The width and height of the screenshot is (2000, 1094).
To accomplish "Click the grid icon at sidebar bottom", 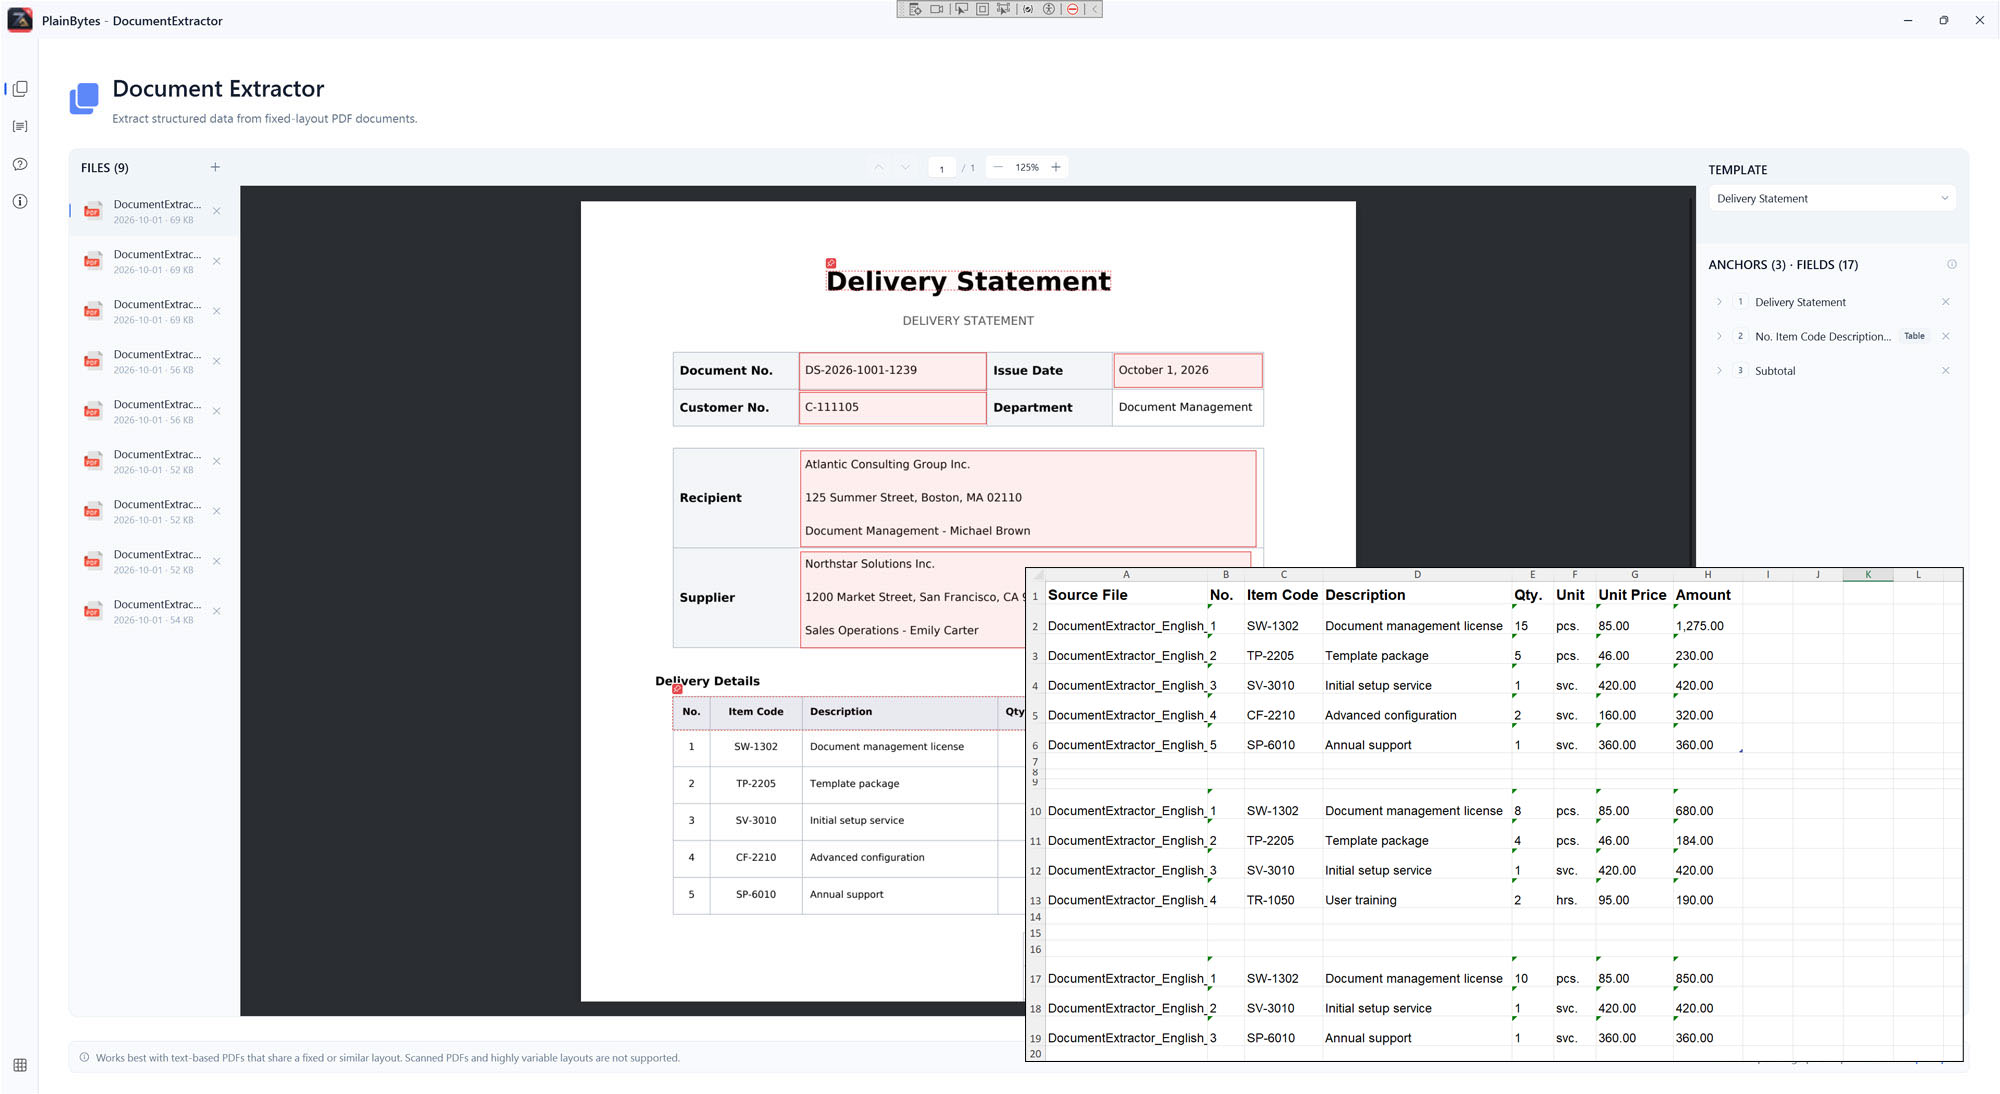I will click(x=20, y=1065).
